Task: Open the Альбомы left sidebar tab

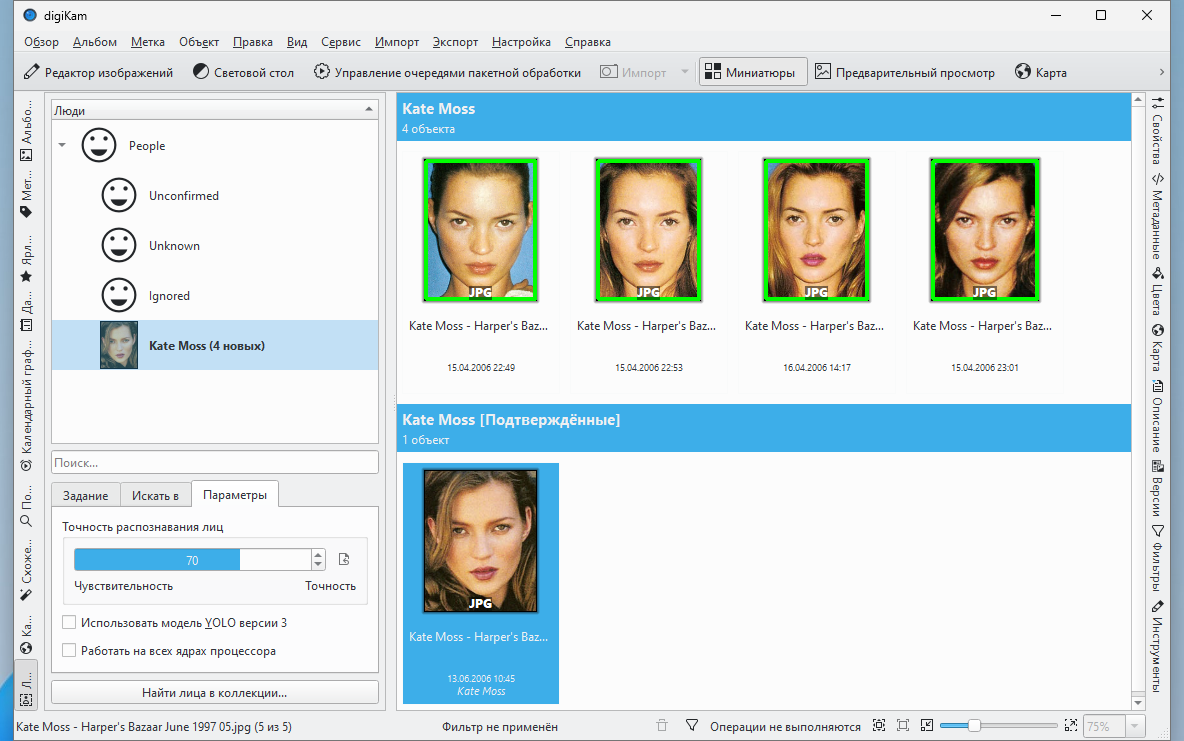Action: 26,133
